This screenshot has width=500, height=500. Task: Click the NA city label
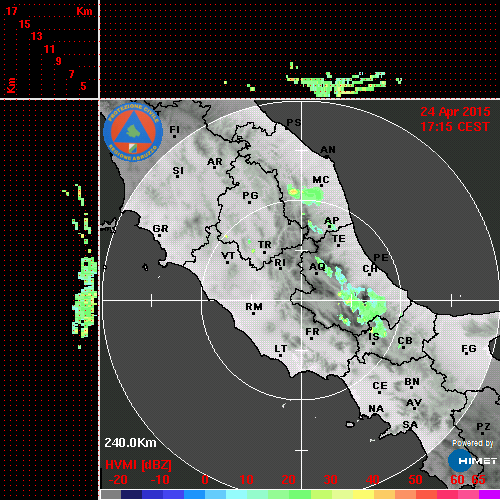[x=376, y=408]
